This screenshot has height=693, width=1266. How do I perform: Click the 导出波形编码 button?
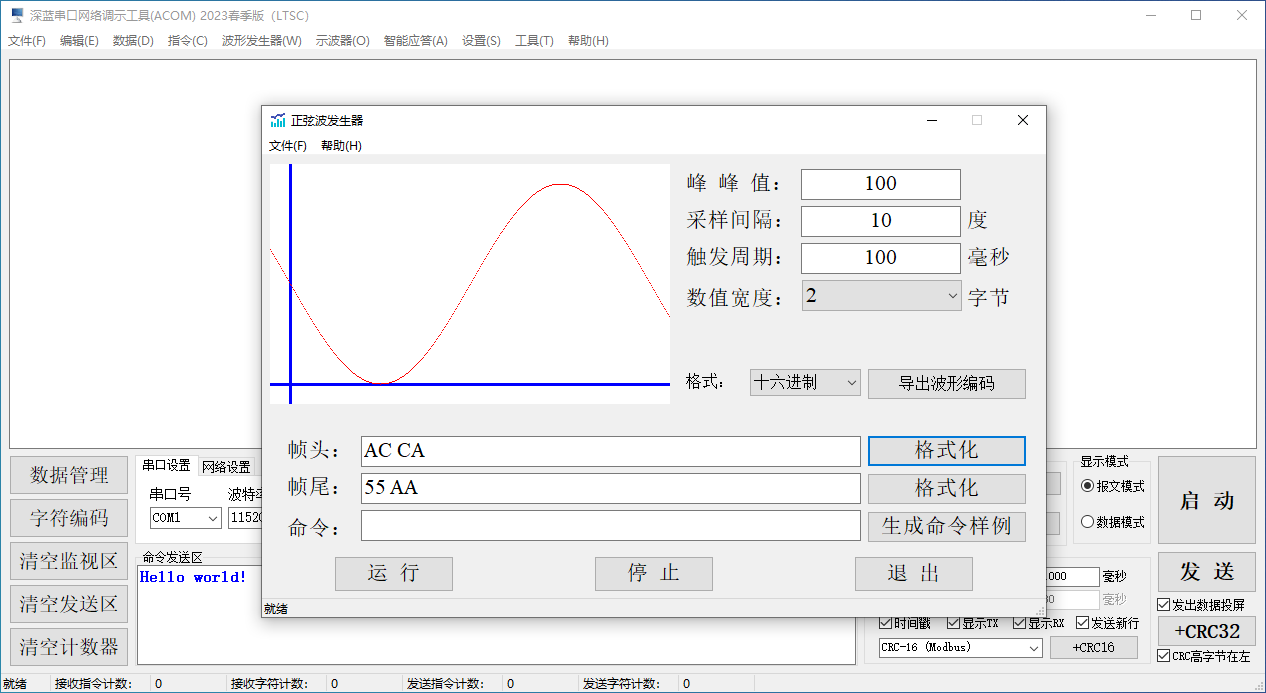pos(947,384)
